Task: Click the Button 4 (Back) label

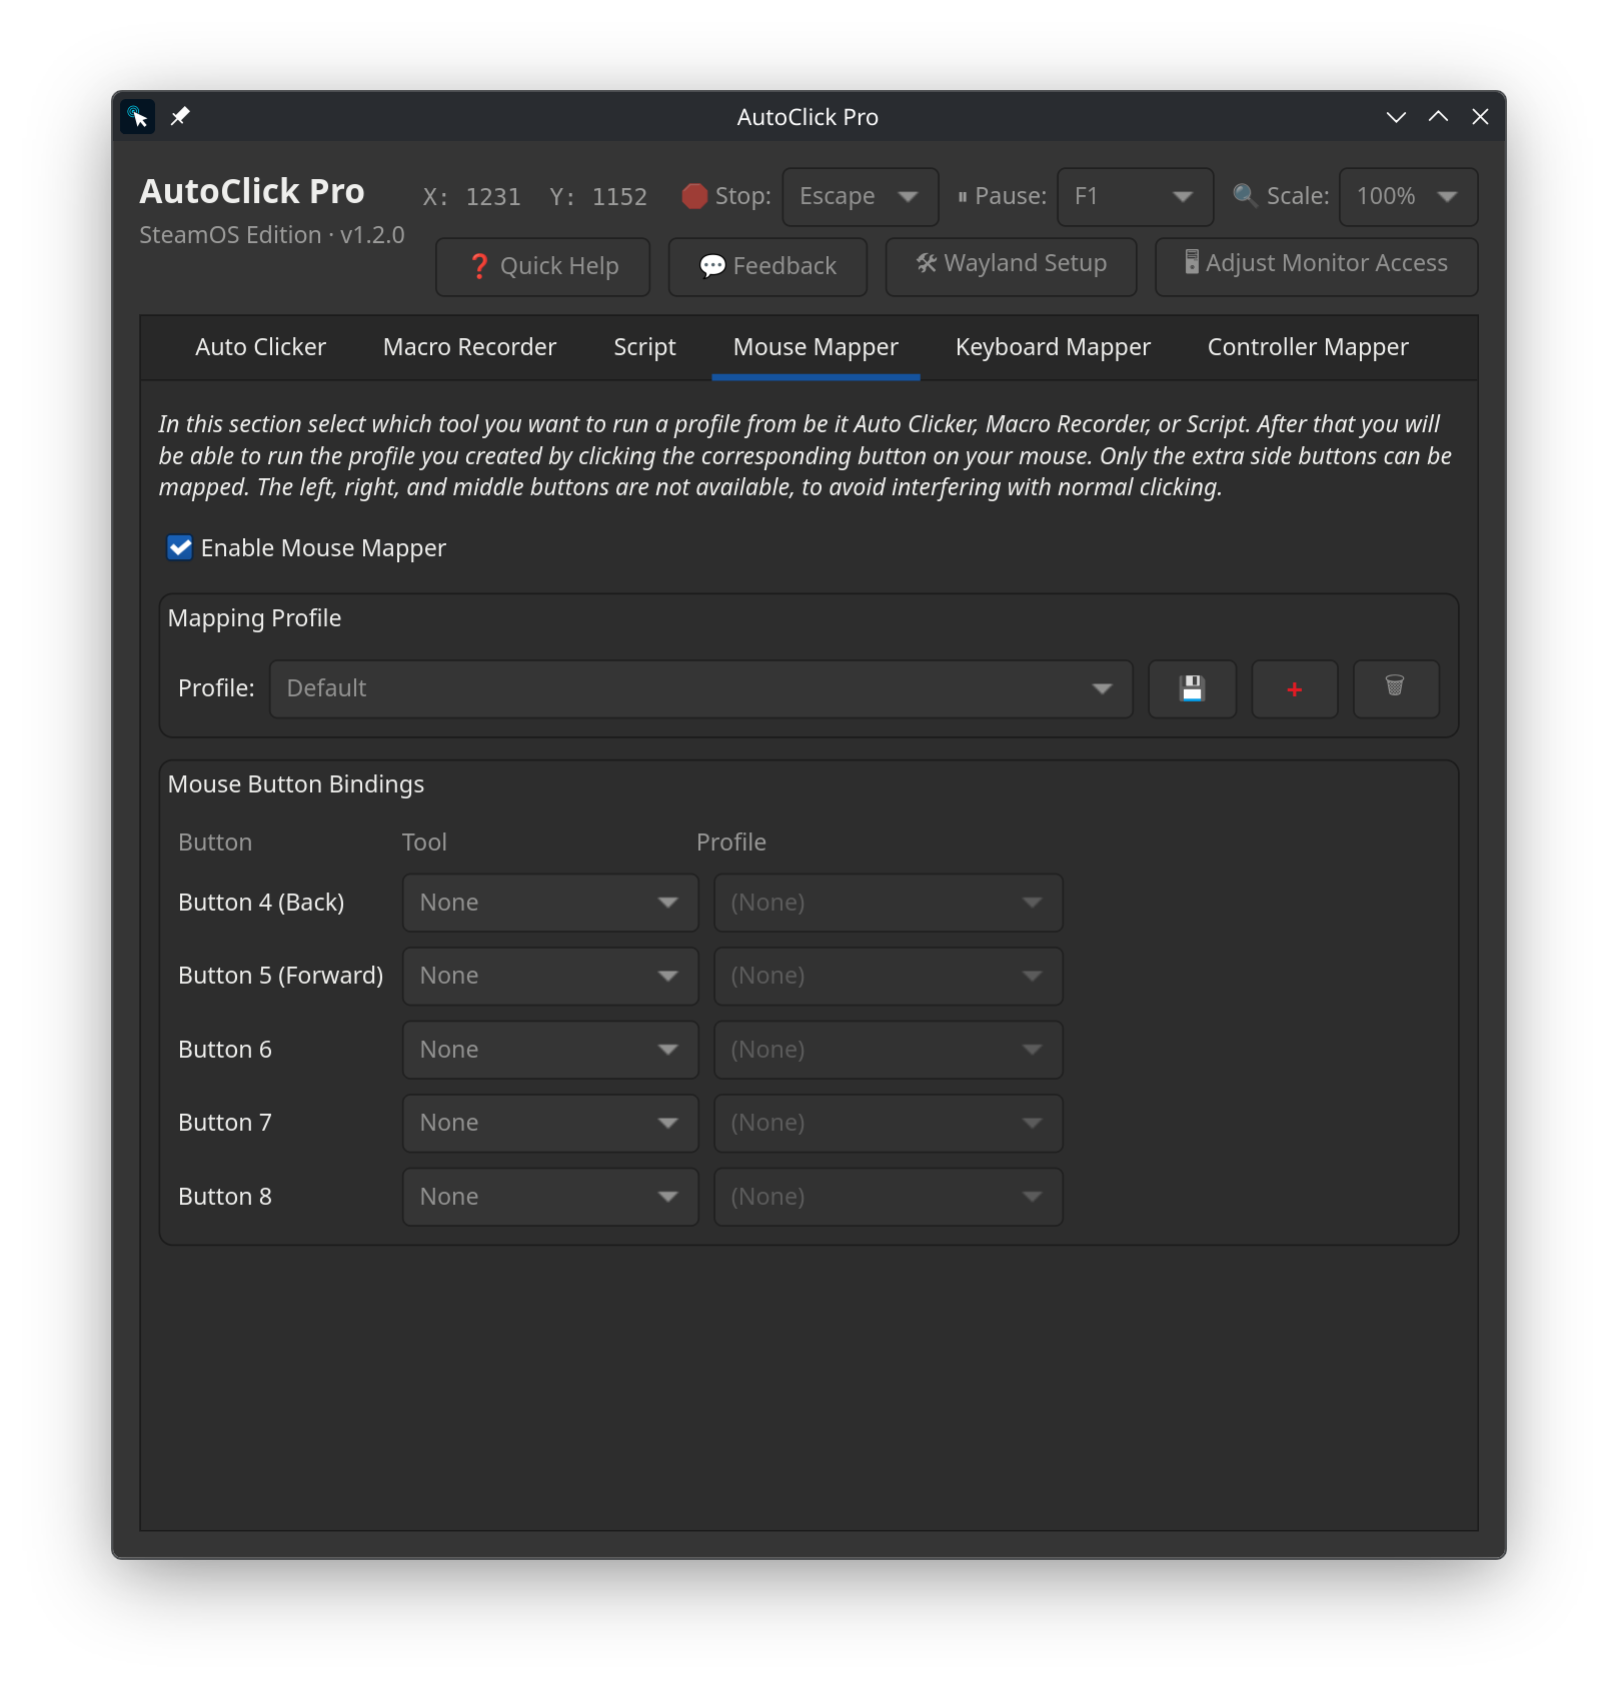Action: tap(261, 903)
